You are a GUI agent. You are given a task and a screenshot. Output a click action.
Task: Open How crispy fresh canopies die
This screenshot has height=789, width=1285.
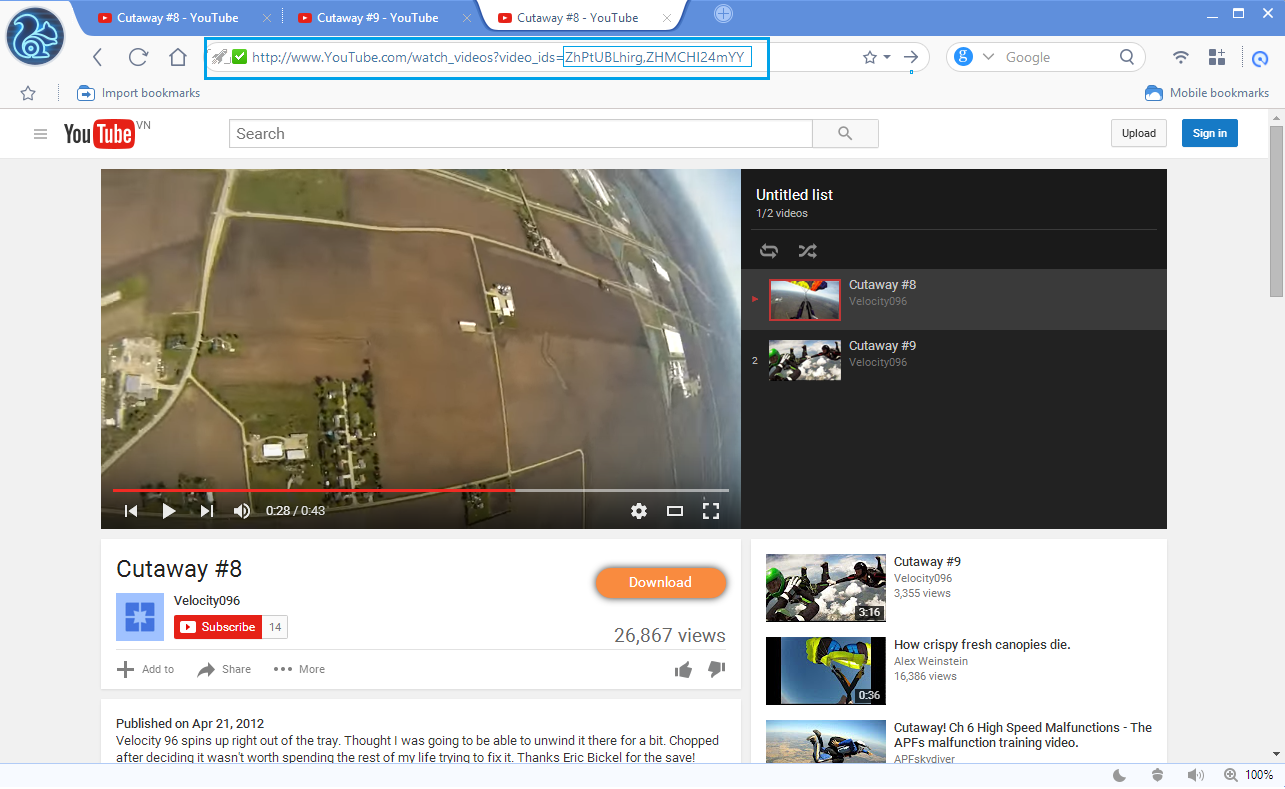click(982, 645)
